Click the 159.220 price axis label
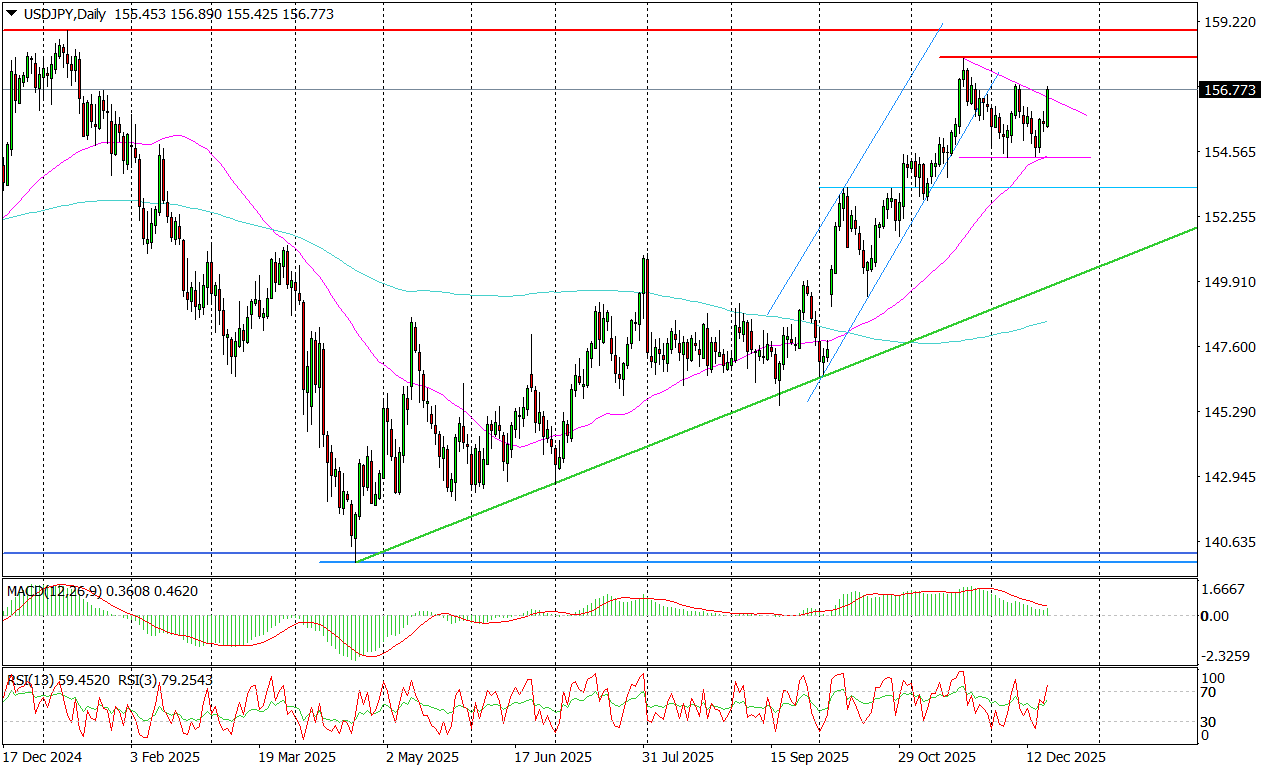 click(x=1228, y=22)
